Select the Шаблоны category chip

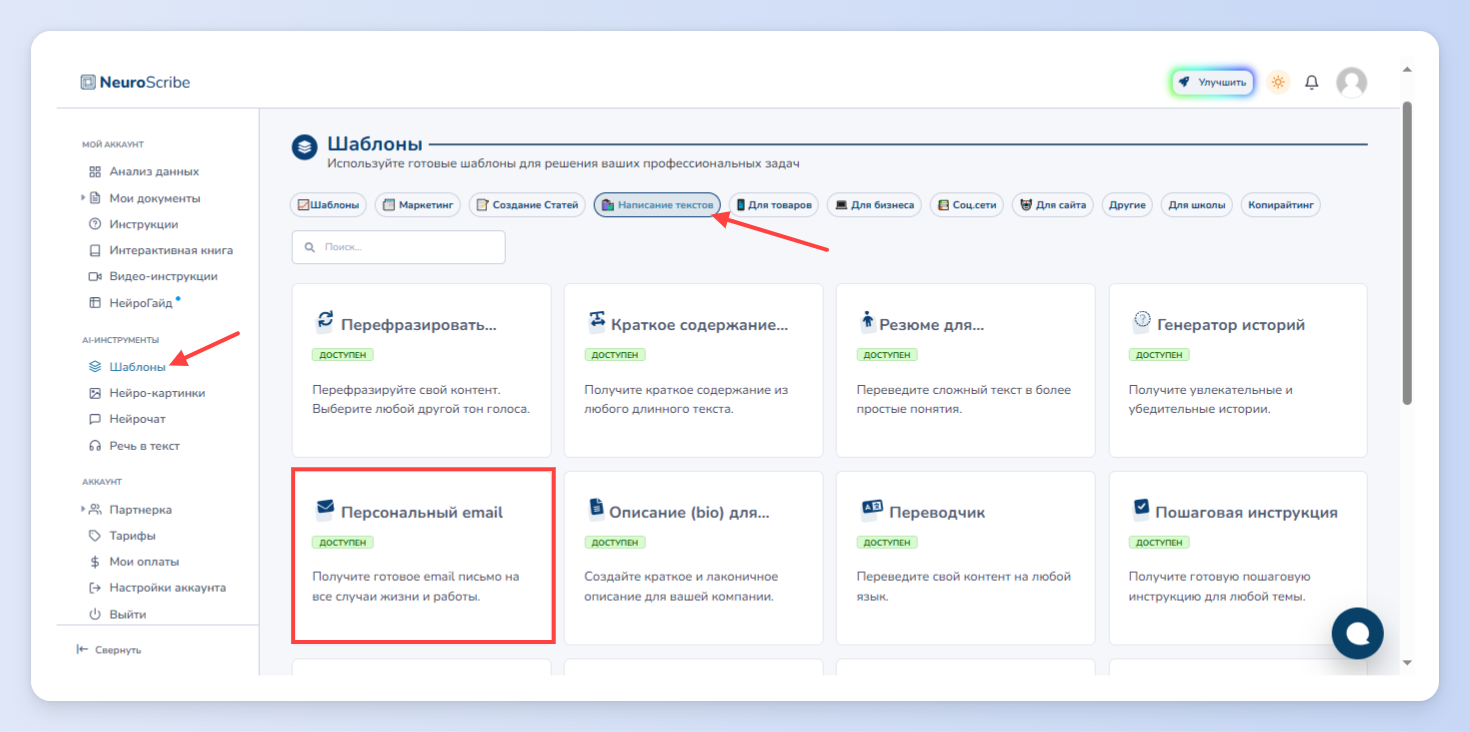(x=329, y=205)
